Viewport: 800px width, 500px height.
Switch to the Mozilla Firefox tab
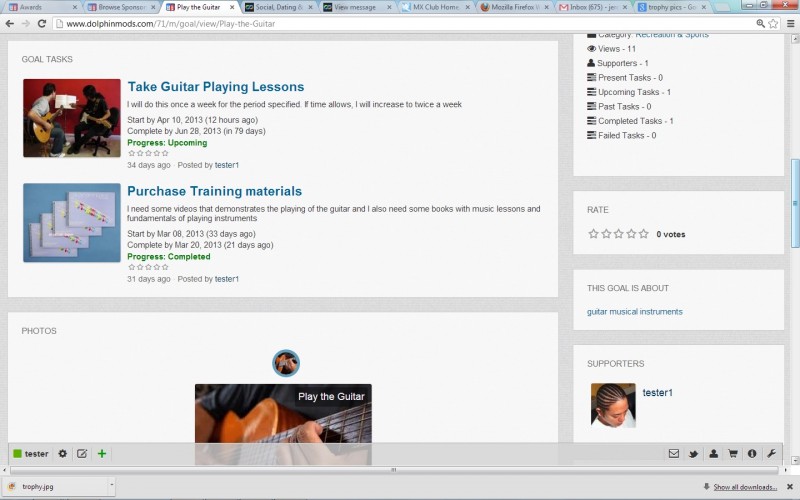pos(514,7)
